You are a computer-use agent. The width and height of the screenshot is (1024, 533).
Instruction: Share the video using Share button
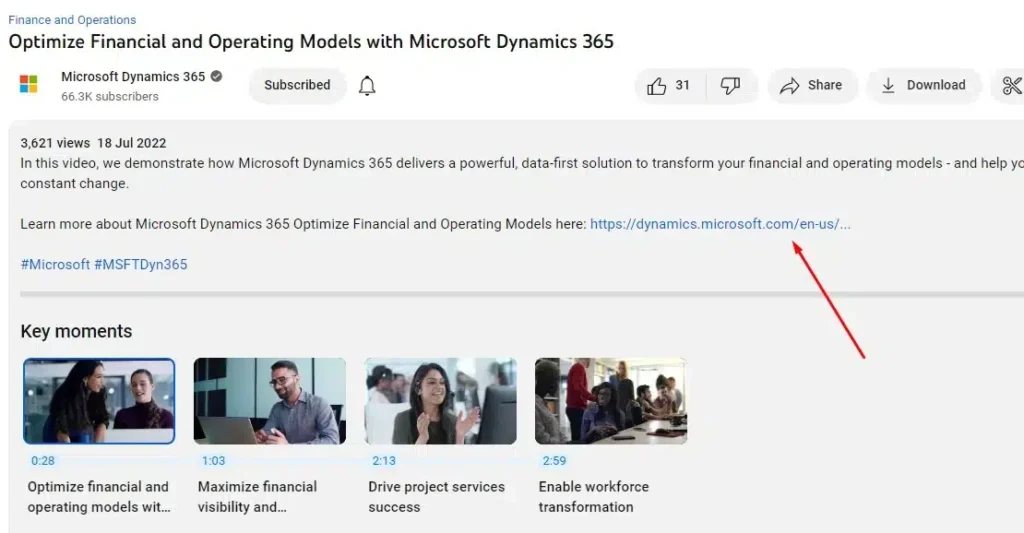811,86
